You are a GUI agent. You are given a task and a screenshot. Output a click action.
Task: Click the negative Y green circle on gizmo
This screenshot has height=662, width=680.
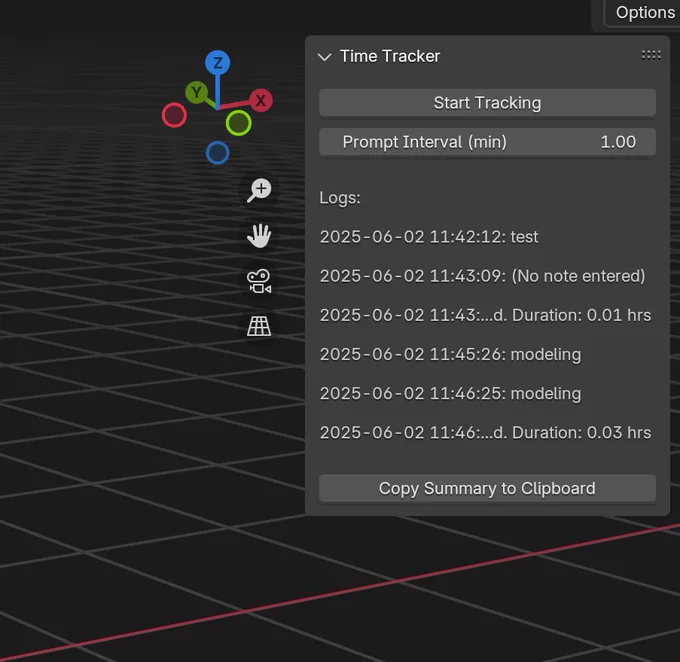239,123
